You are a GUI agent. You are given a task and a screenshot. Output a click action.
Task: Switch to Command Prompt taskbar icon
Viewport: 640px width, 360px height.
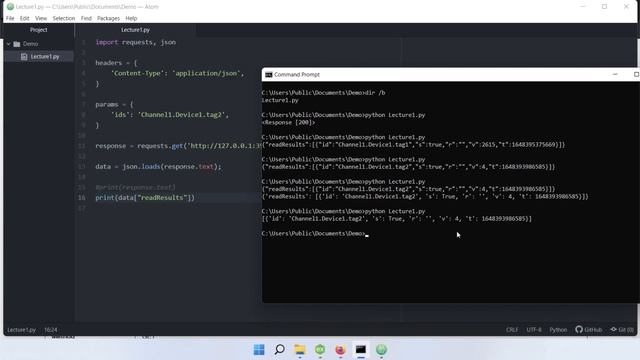pos(361,350)
